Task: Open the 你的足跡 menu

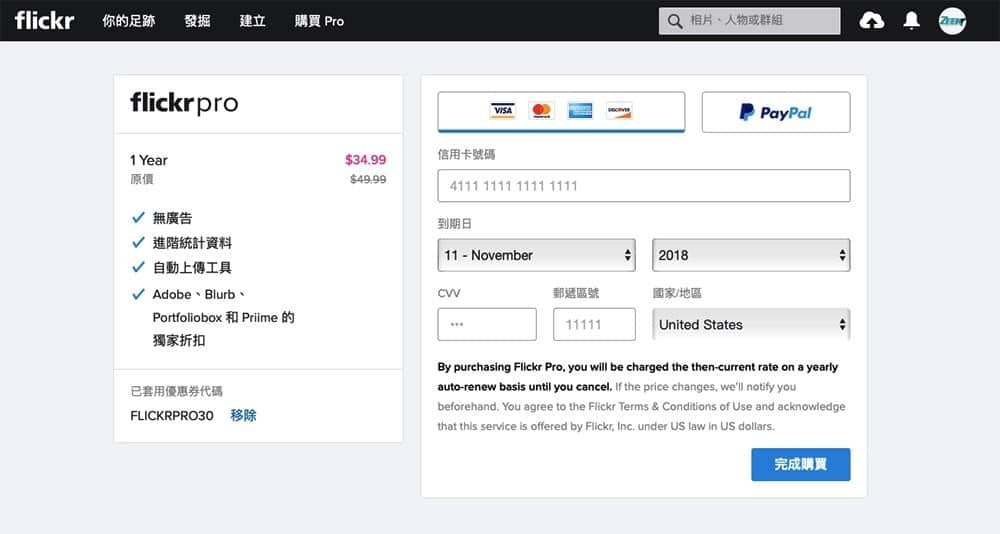Action: (x=129, y=21)
